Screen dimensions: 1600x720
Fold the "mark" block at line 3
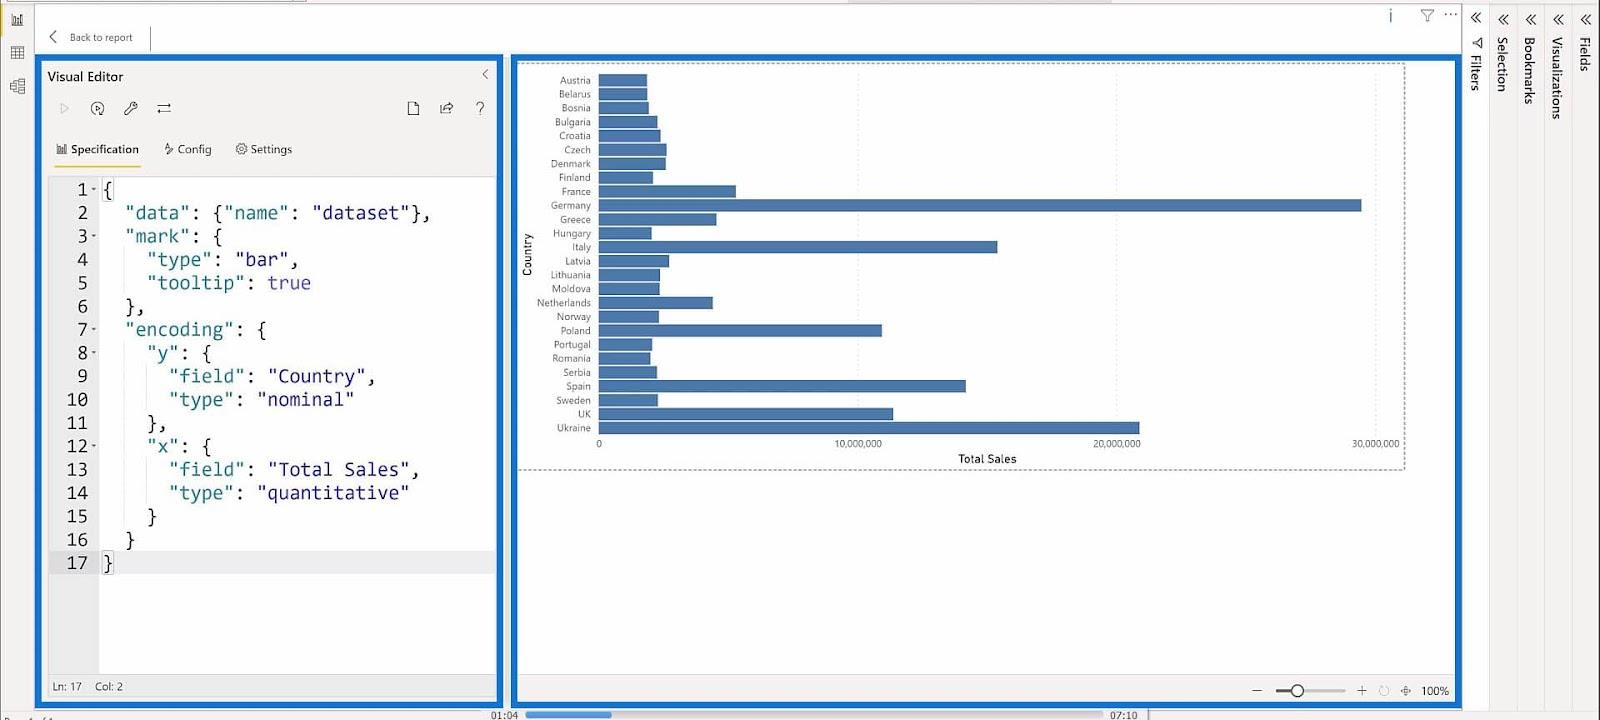[x=94, y=237]
